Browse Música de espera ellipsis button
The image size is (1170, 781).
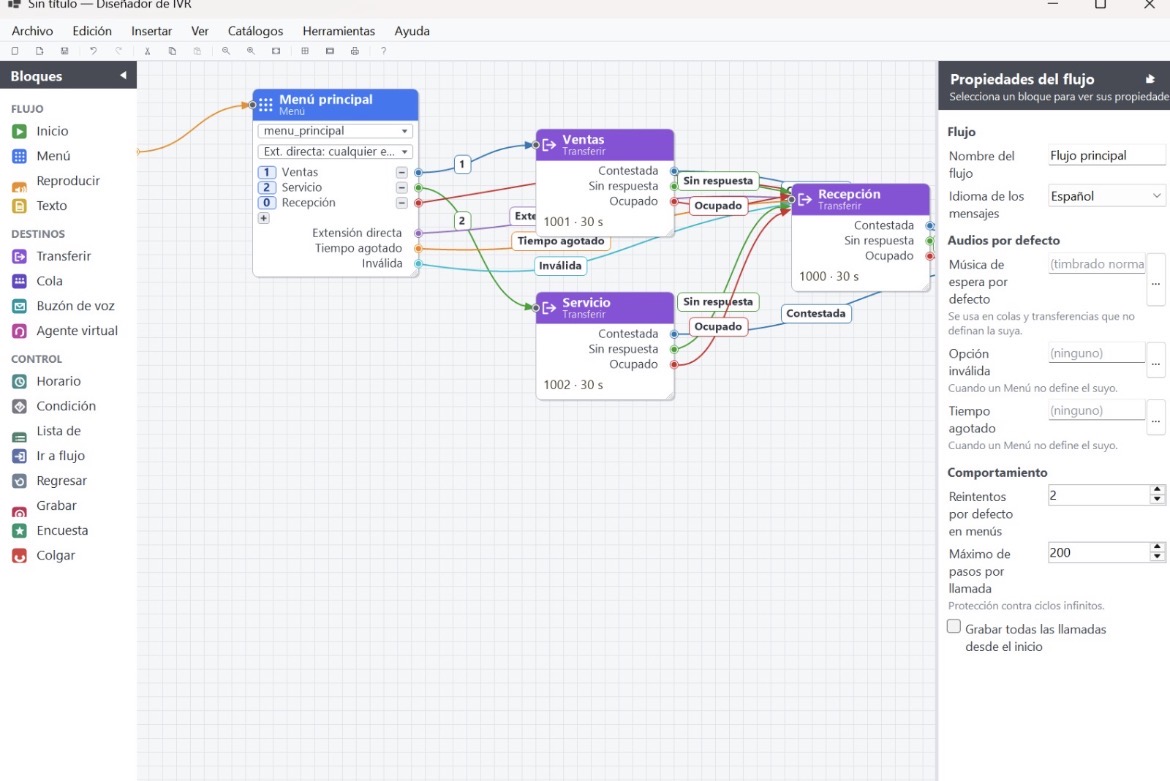click(1156, 281)
